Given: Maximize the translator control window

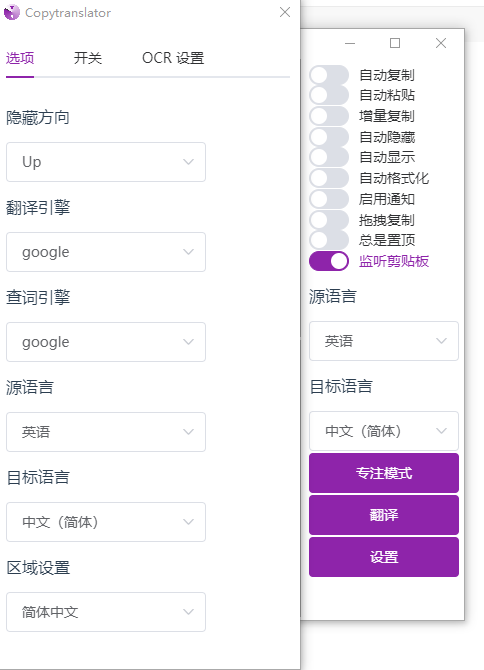Looking at the screenshot, I should [395, 43].
